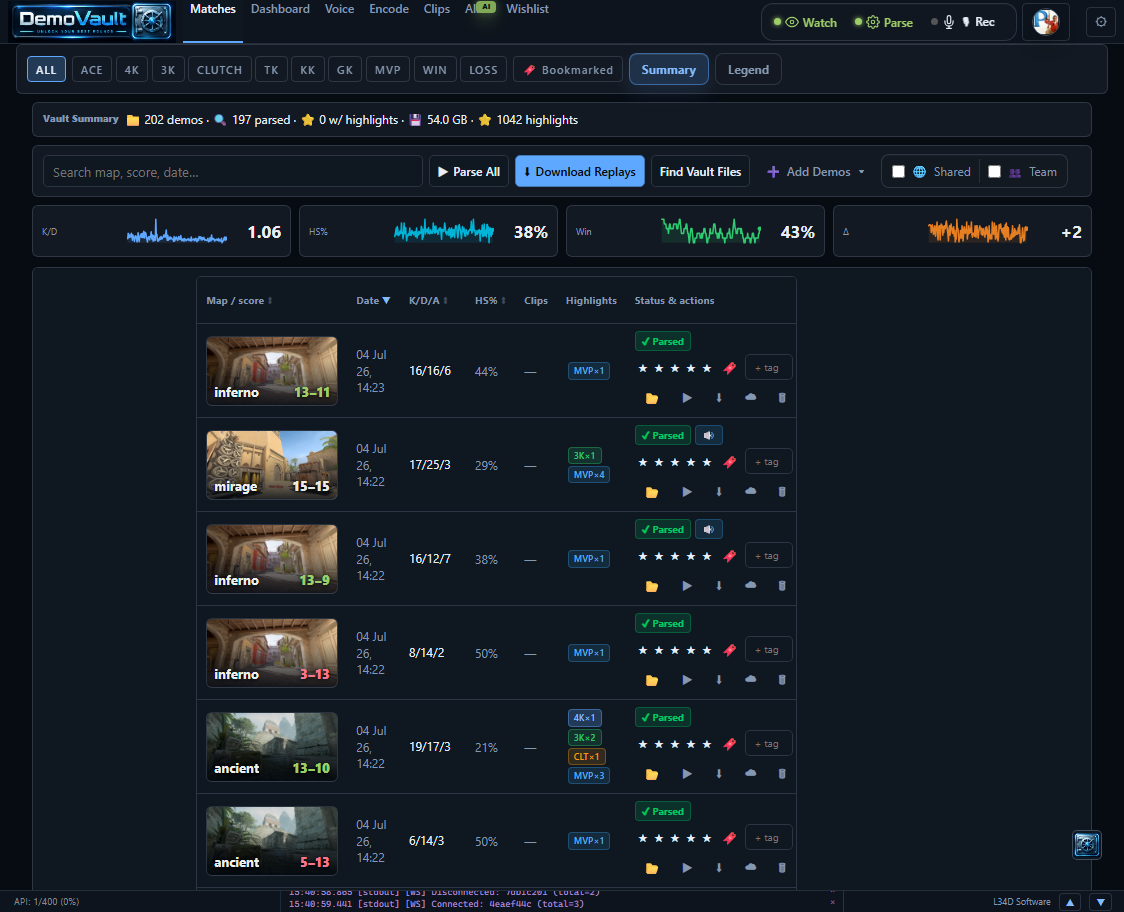Click the K/D sparkline chart
The image size is (1124, 912).
[x=177, y=232]
